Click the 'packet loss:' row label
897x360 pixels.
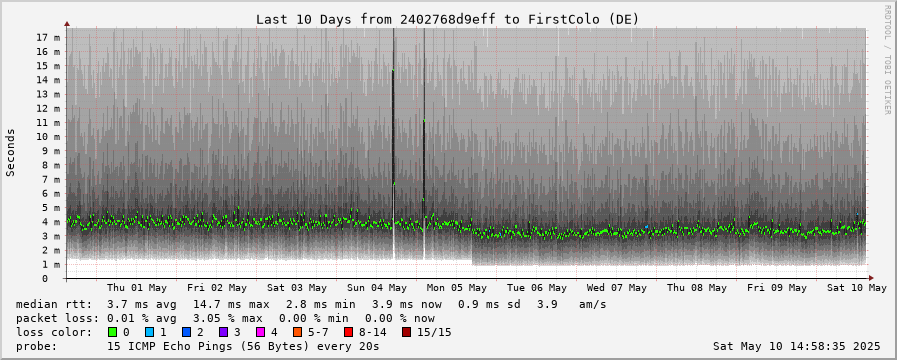(57, 318)
